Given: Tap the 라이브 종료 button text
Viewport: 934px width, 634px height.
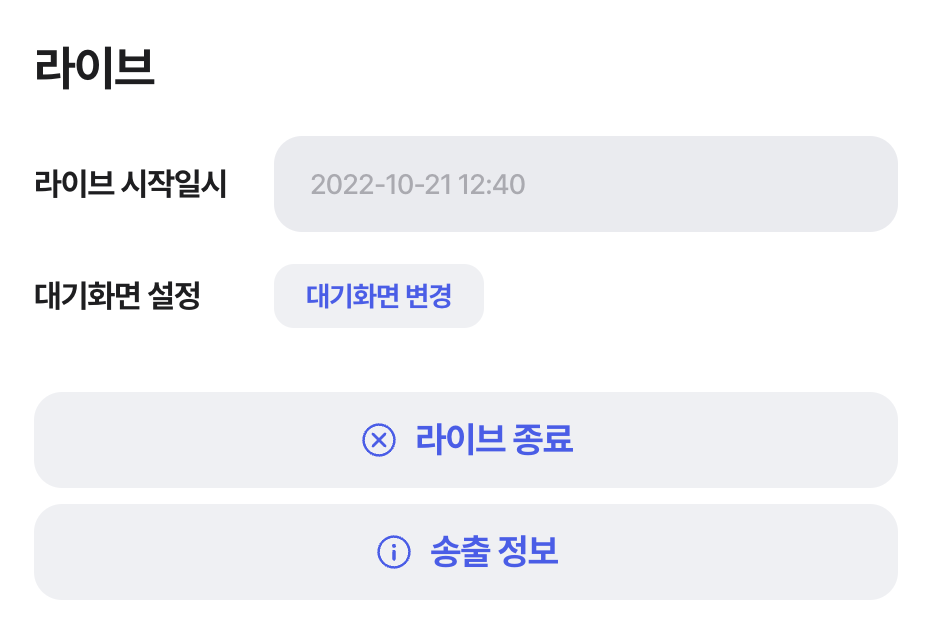Looking at the screenshot, I should tap(494, 440).
